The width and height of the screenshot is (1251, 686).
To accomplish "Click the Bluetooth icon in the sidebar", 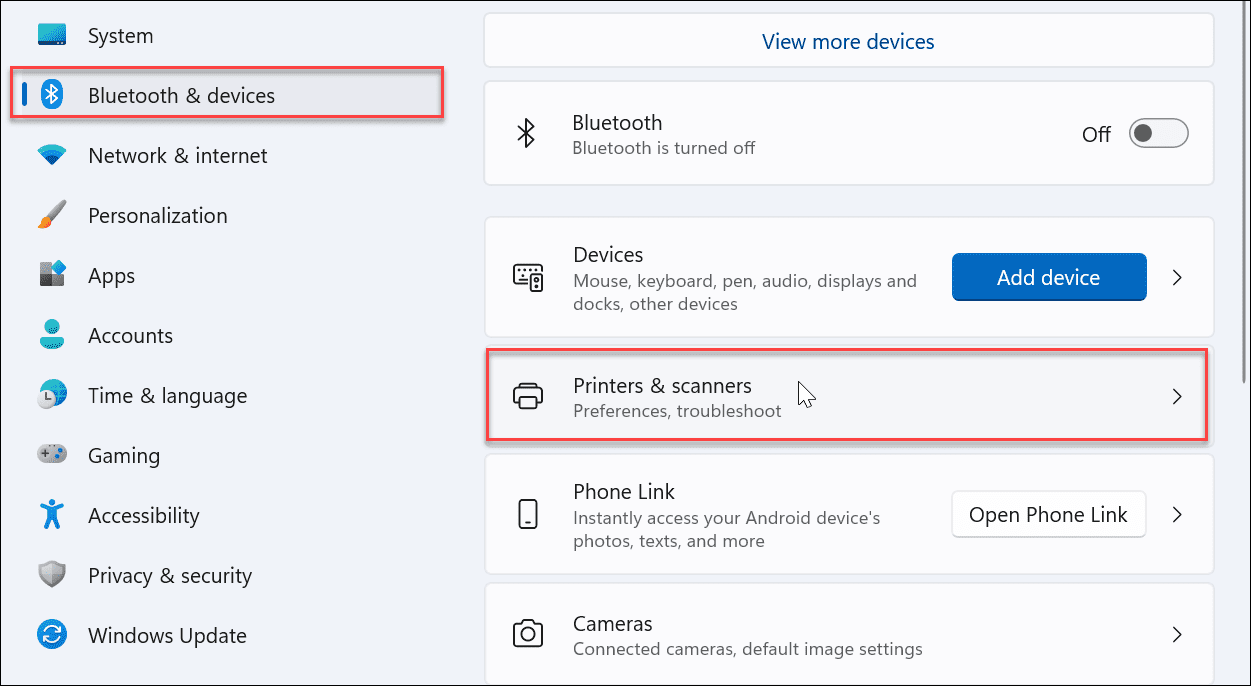I will click(52, 95).
